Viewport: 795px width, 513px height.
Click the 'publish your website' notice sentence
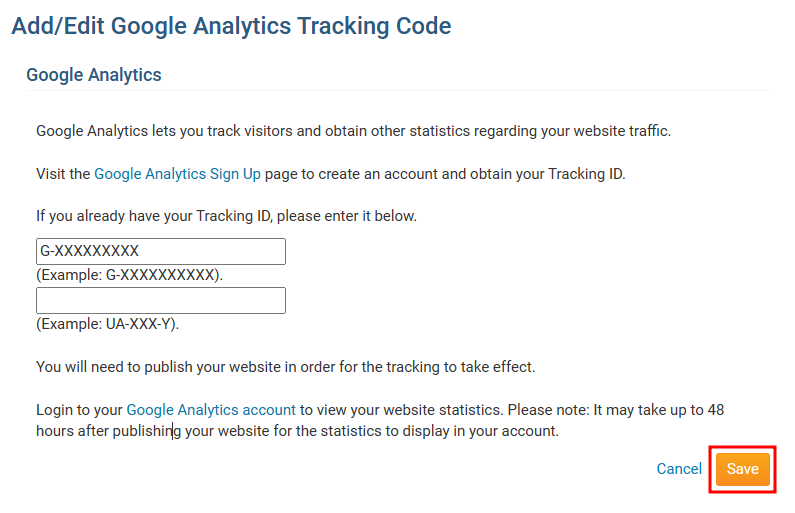click(285, 367)
